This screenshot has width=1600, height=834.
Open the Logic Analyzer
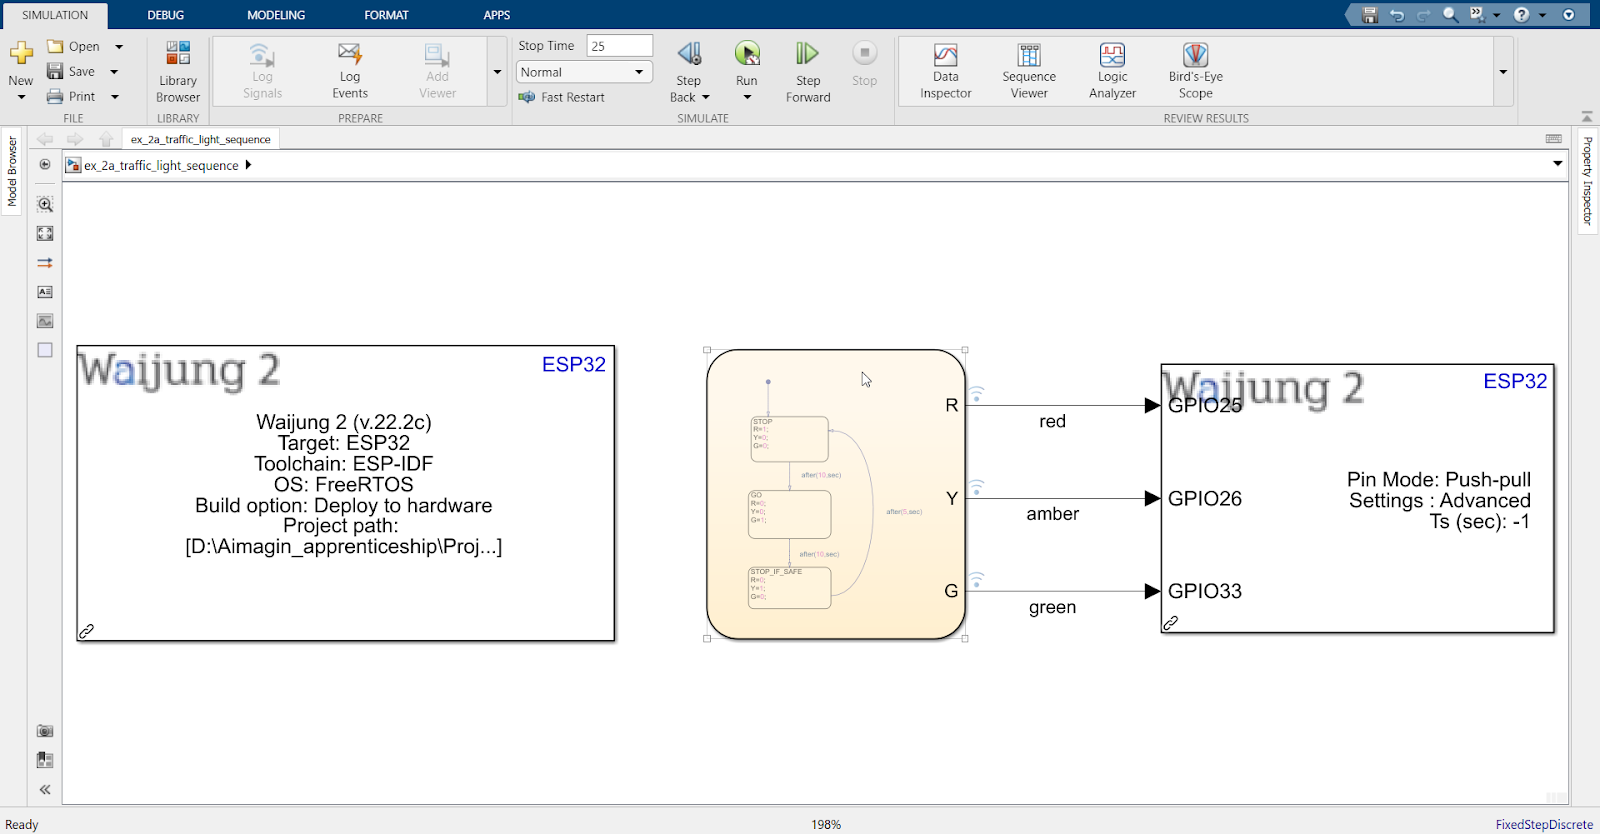(x=1112, y=71)
